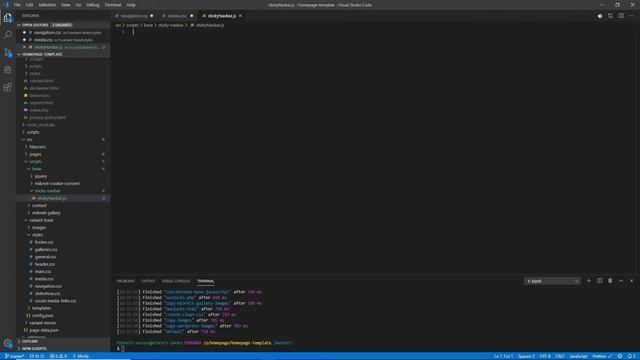Close the terminal panel
This screenshot has width=640, height=360.
click(x=631, y=281)
